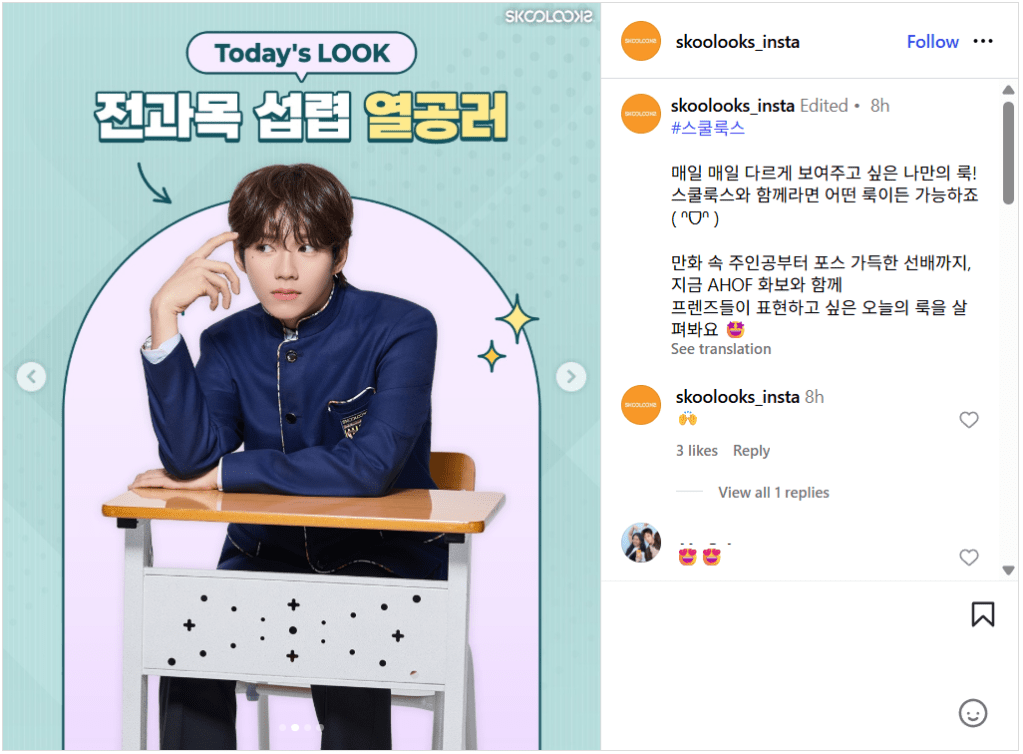Image resolution: width=1023 pixels, height=754 pixels.
Task: Go to next carousel image arrow
Action: pos(573,378)
